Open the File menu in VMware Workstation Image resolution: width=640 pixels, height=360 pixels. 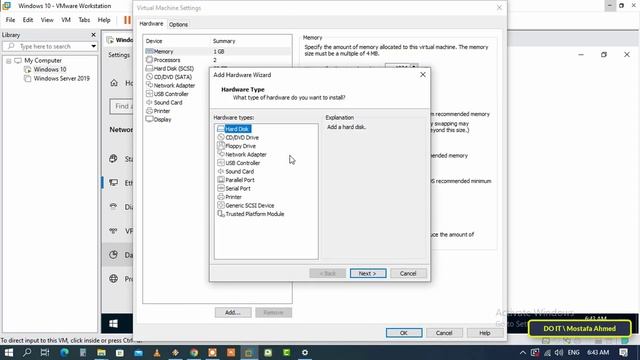tap(10, 20)
